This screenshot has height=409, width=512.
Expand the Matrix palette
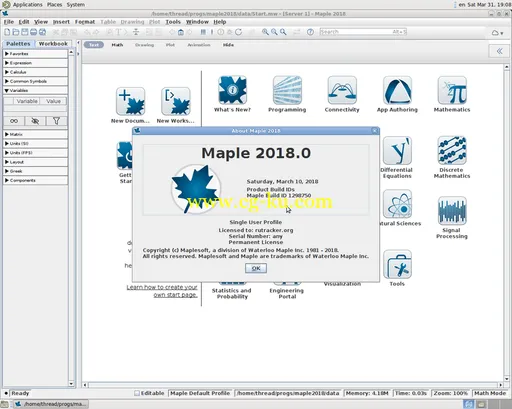click(35, 134)
